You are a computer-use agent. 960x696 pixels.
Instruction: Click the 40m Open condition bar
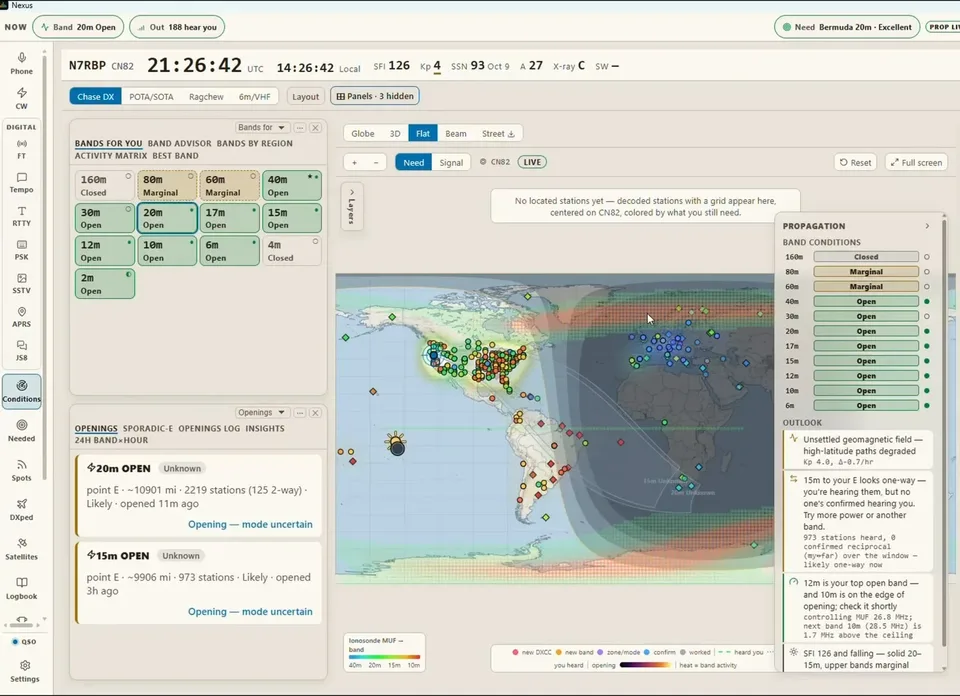click(x=866, y=301)
